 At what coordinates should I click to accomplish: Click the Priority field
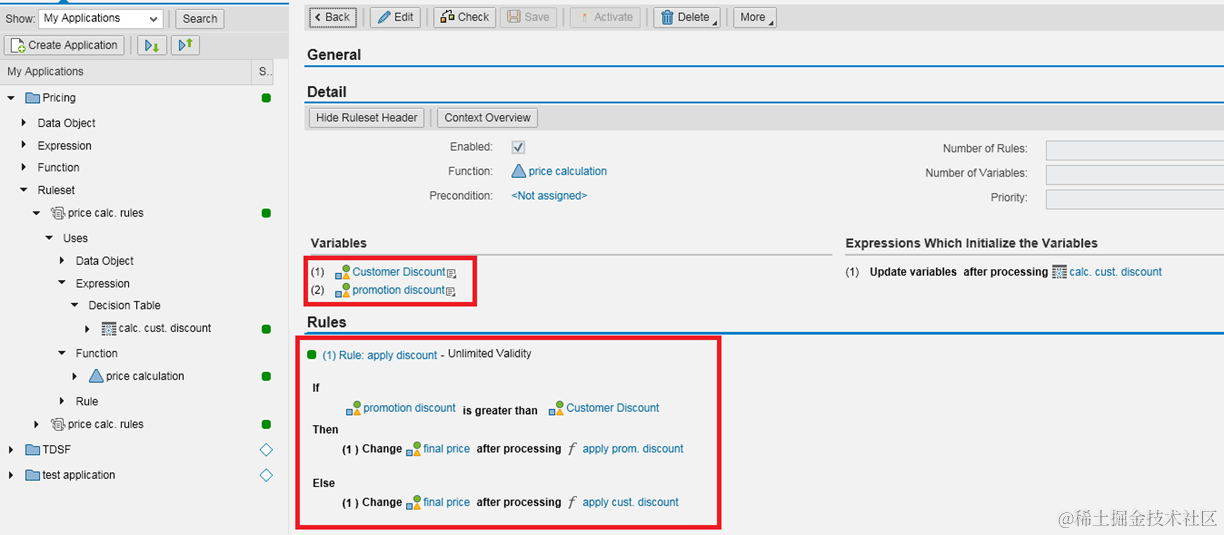pyautogui.click(x=1135, y=199)
